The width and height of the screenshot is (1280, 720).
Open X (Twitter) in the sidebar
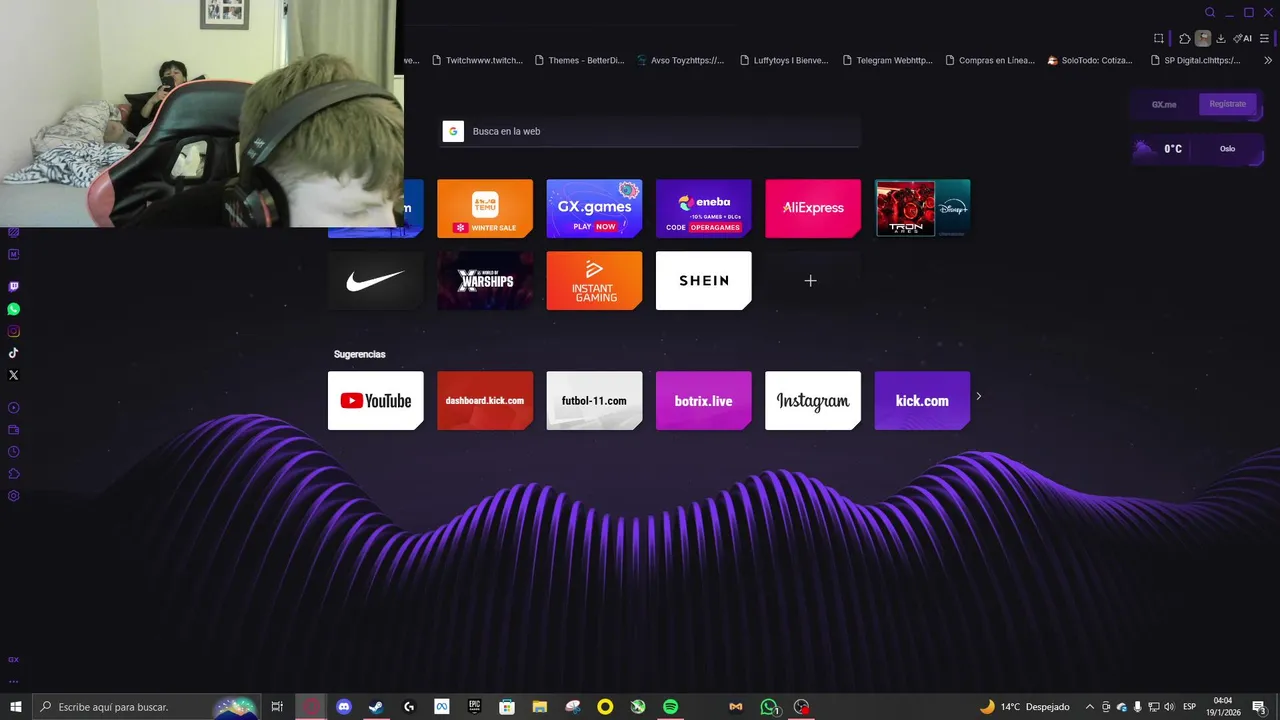(x=13, y=375)
